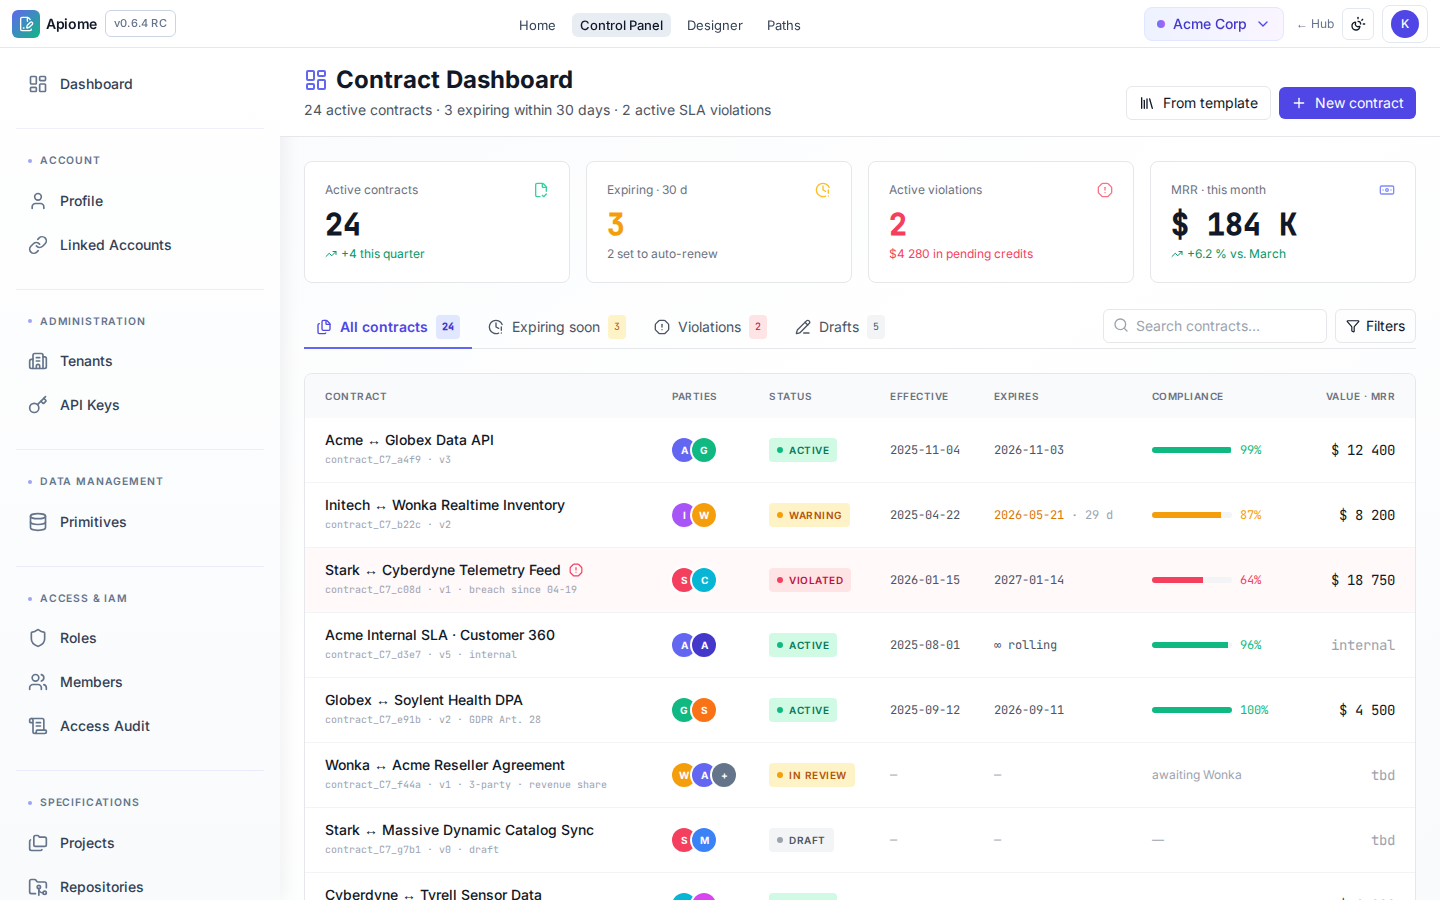Open Primitives data management
Image resolution: width=1440 pixels, height=900 pixels.
pyautogui.click(x=140, y=522)
